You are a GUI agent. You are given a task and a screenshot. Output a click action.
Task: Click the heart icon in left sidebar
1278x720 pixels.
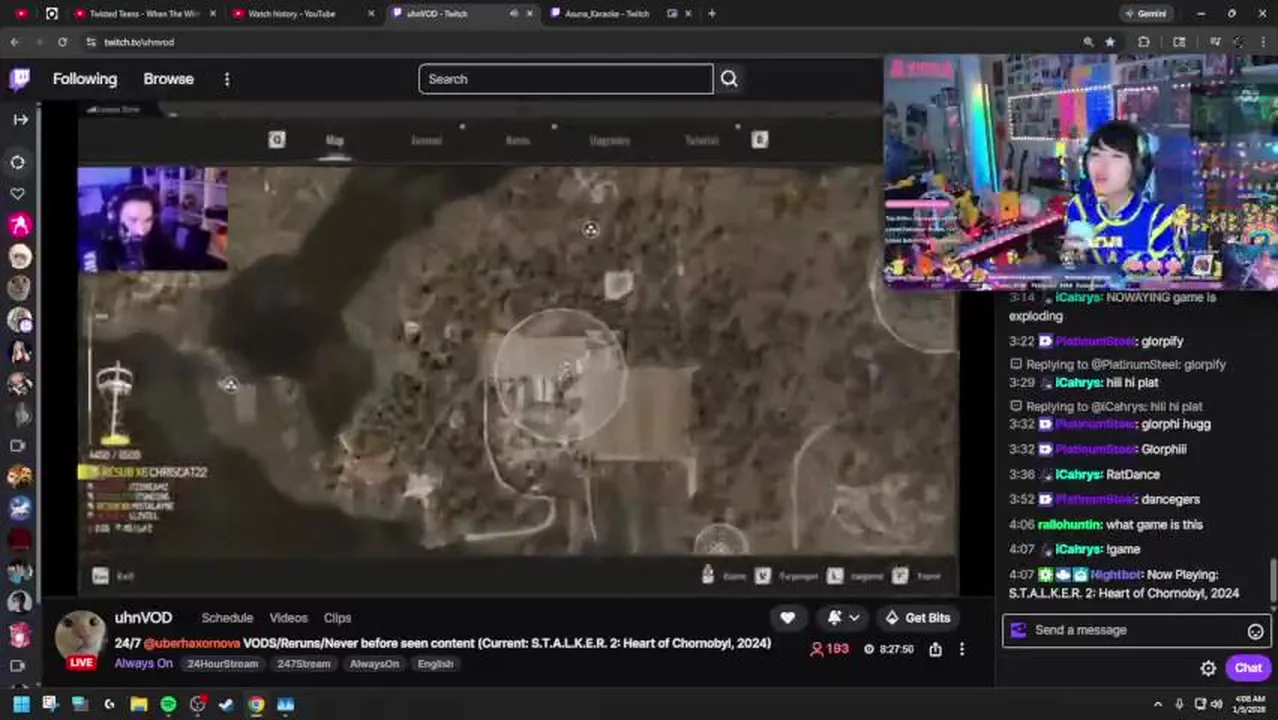coord(18,193)
